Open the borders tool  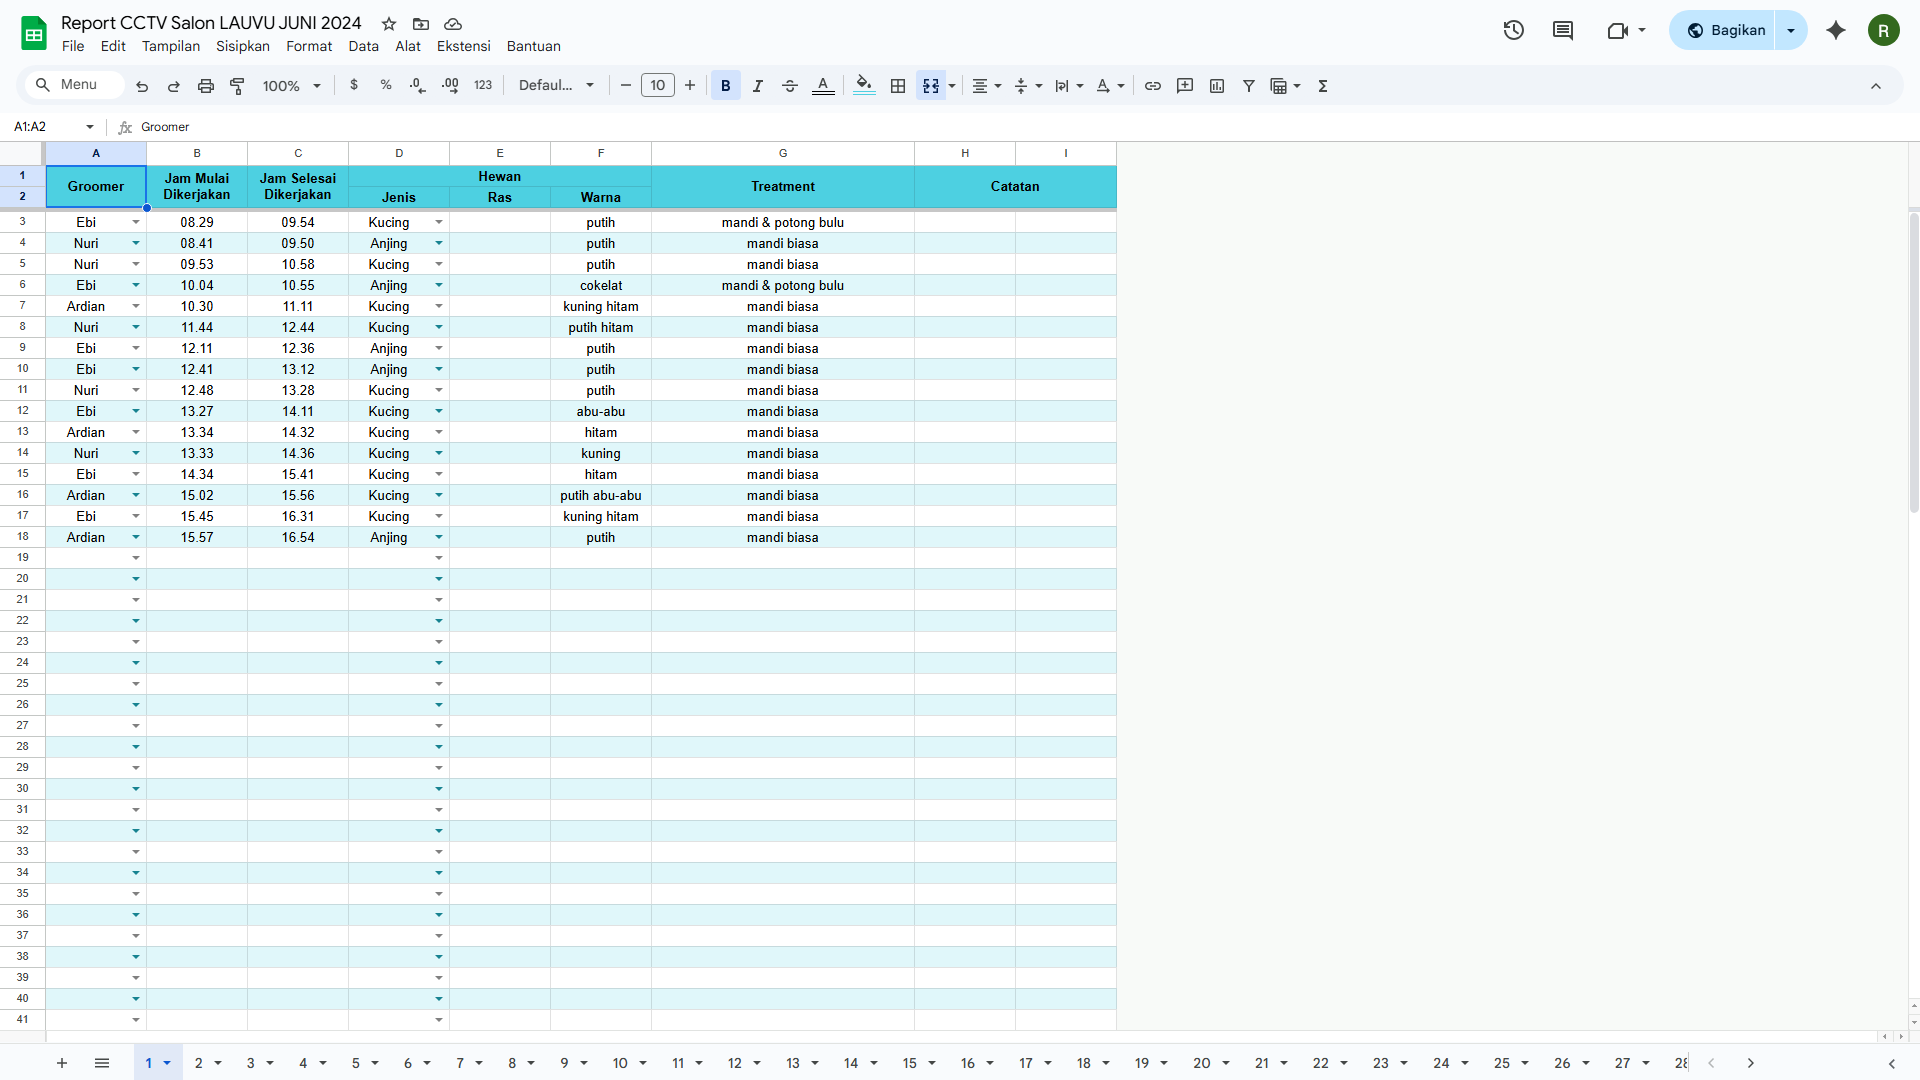pyautogui.click(x=898, y=86)
